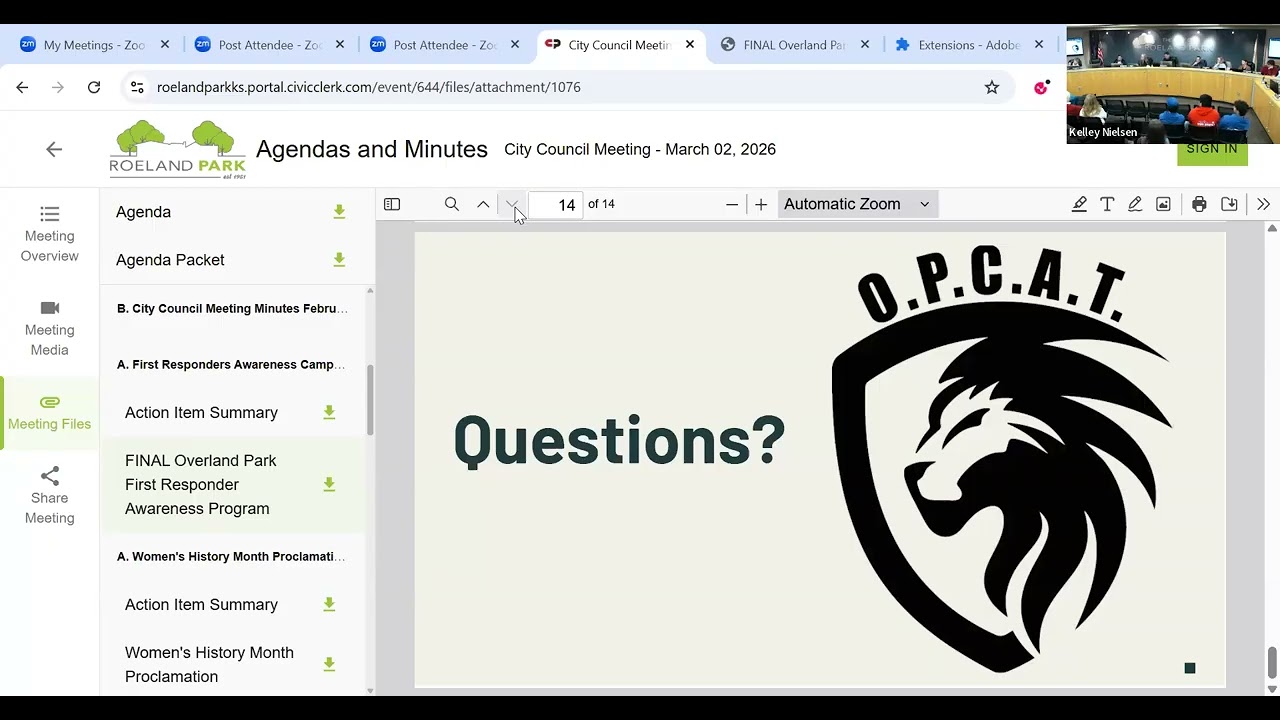1280x720 pixels.
Task: Download FINAL Overland Park First Responder file
Action: [x=329, y=484]
